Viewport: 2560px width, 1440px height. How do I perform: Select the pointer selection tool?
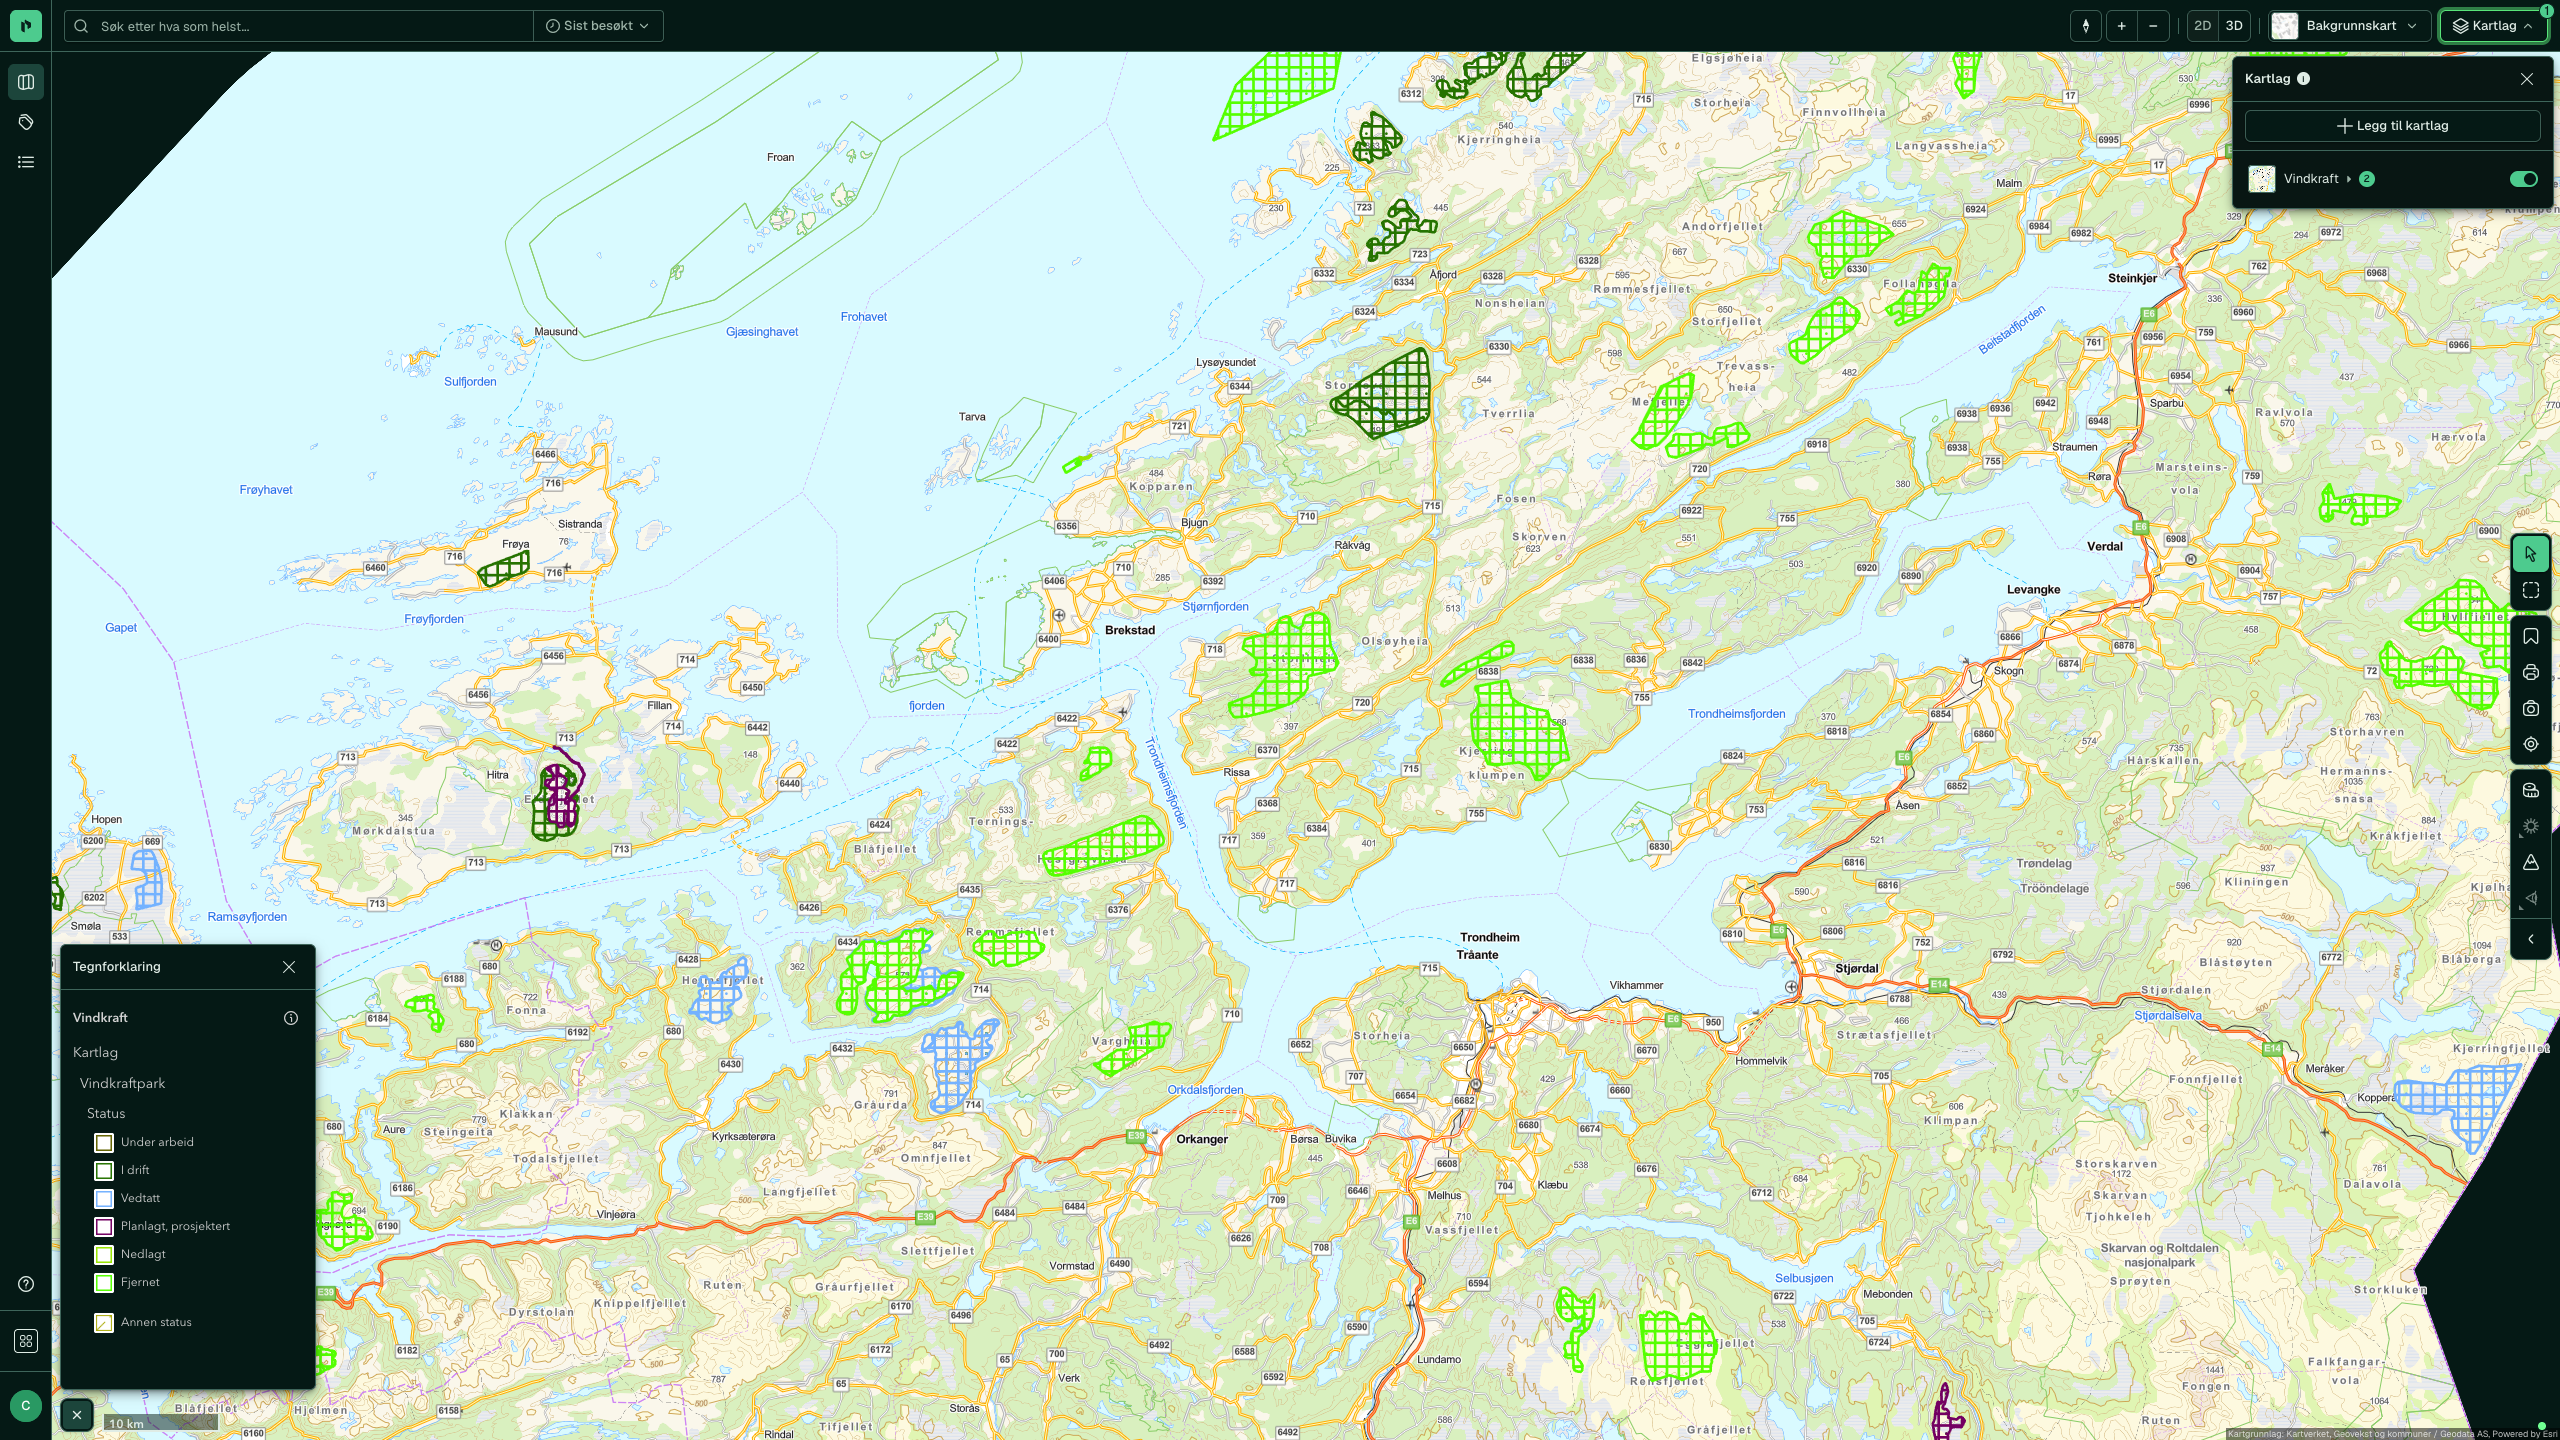[x=2531, y=554]
